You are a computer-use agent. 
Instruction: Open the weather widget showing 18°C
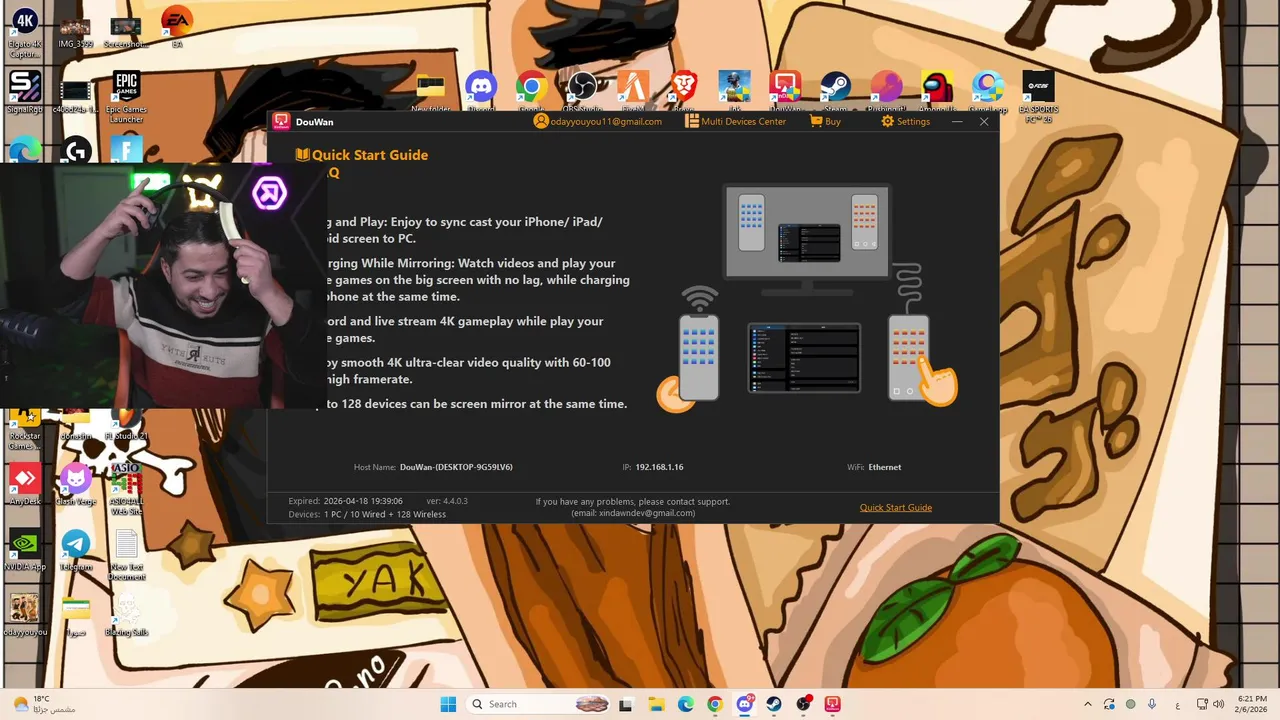click(45, 704)
